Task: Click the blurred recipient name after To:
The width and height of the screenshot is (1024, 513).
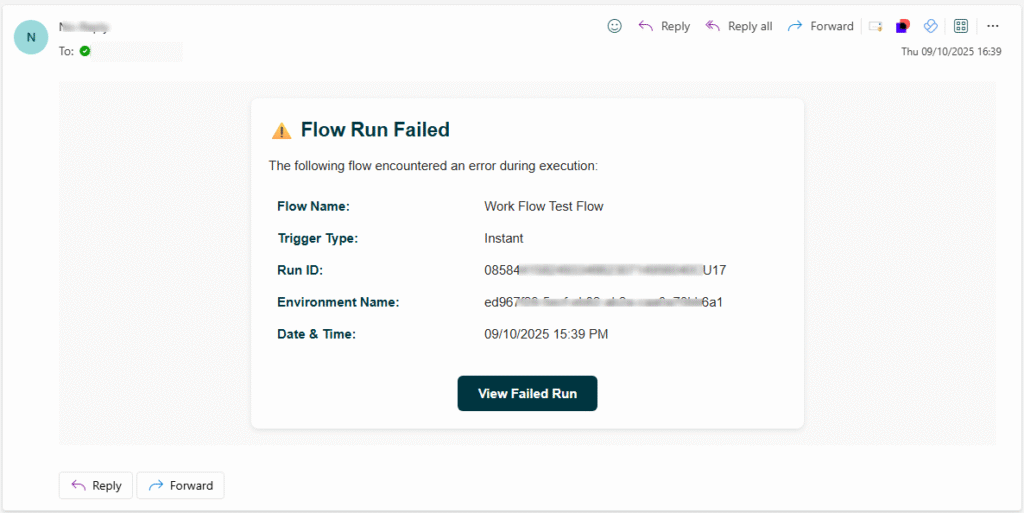Action: point(138,51)
